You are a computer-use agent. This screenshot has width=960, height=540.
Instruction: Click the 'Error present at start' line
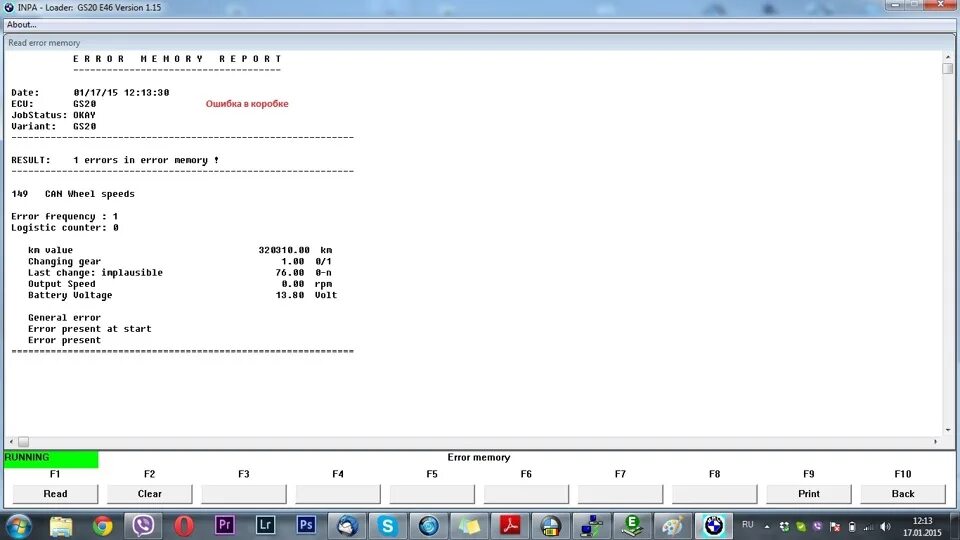tap(89, 329)
